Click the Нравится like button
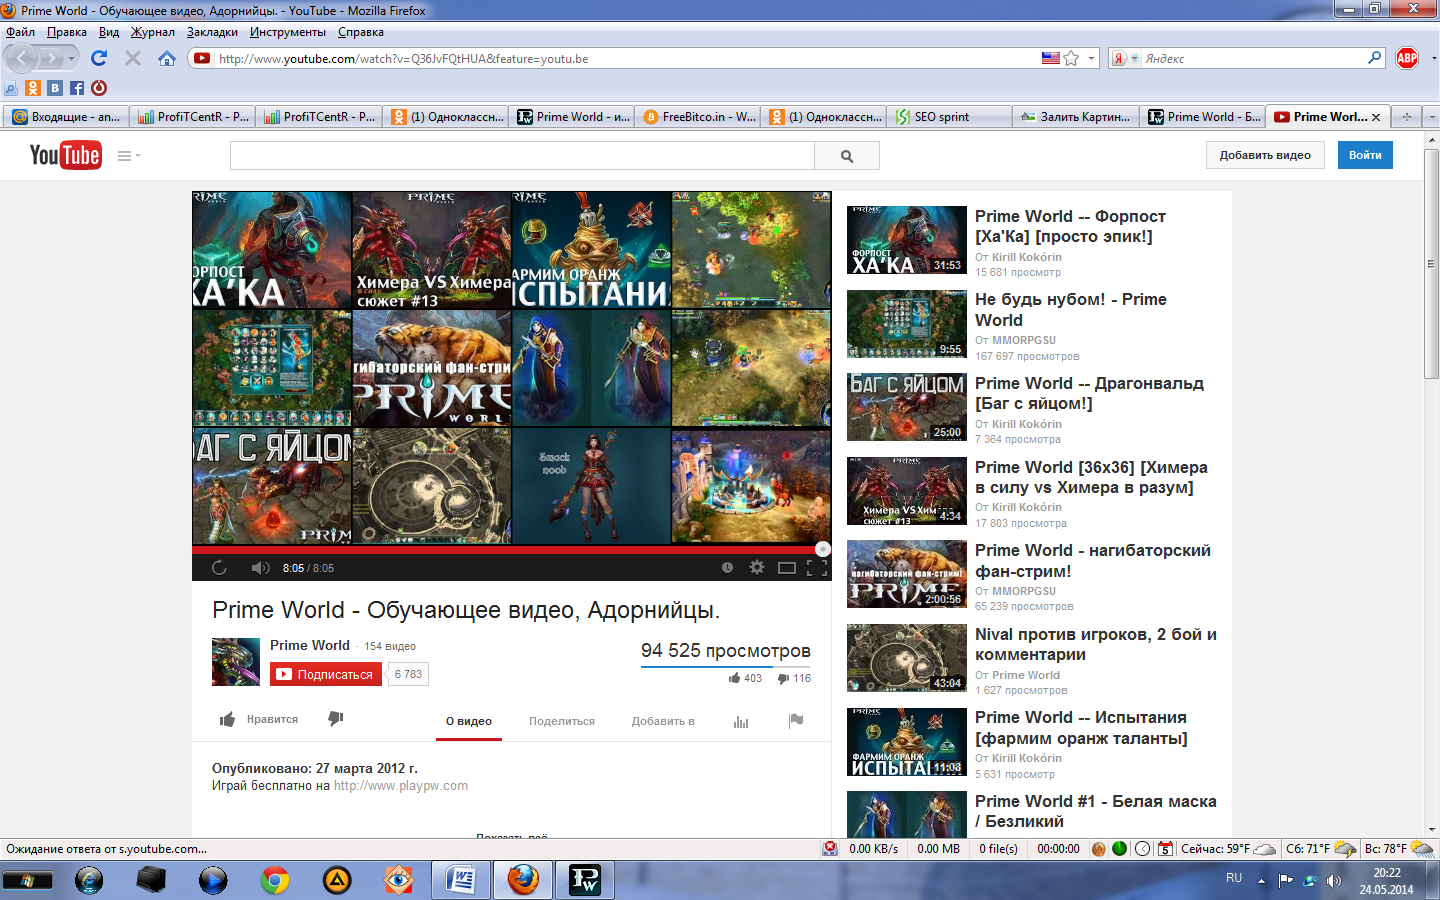The width and height of the screenshot is (1440, 900). [259, 719]
